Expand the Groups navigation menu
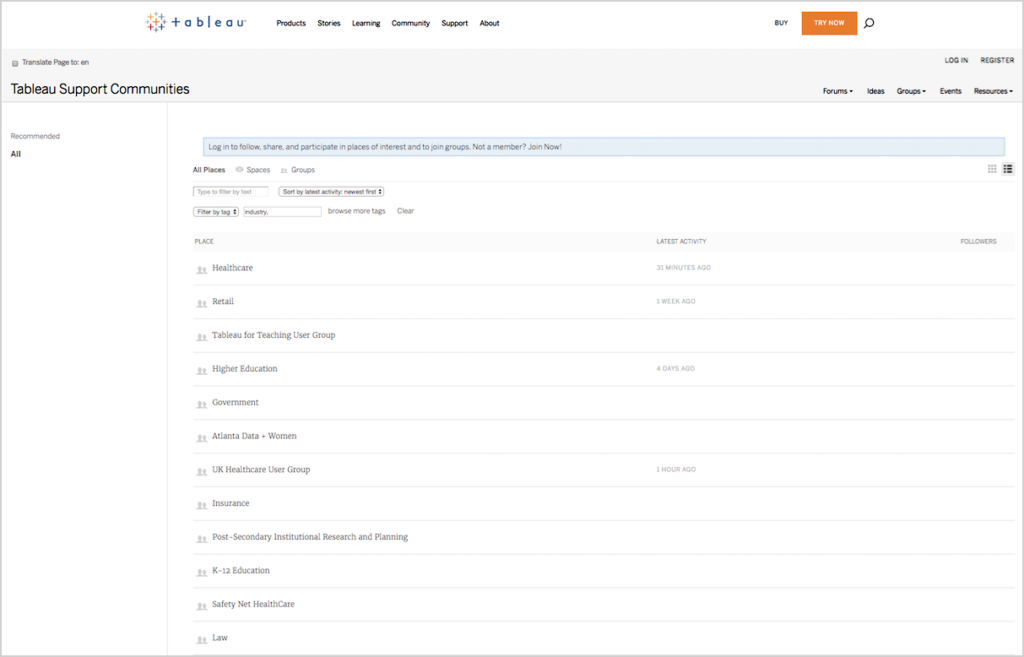The width and height of the screenshot is (1024, 657). (911, 91)
